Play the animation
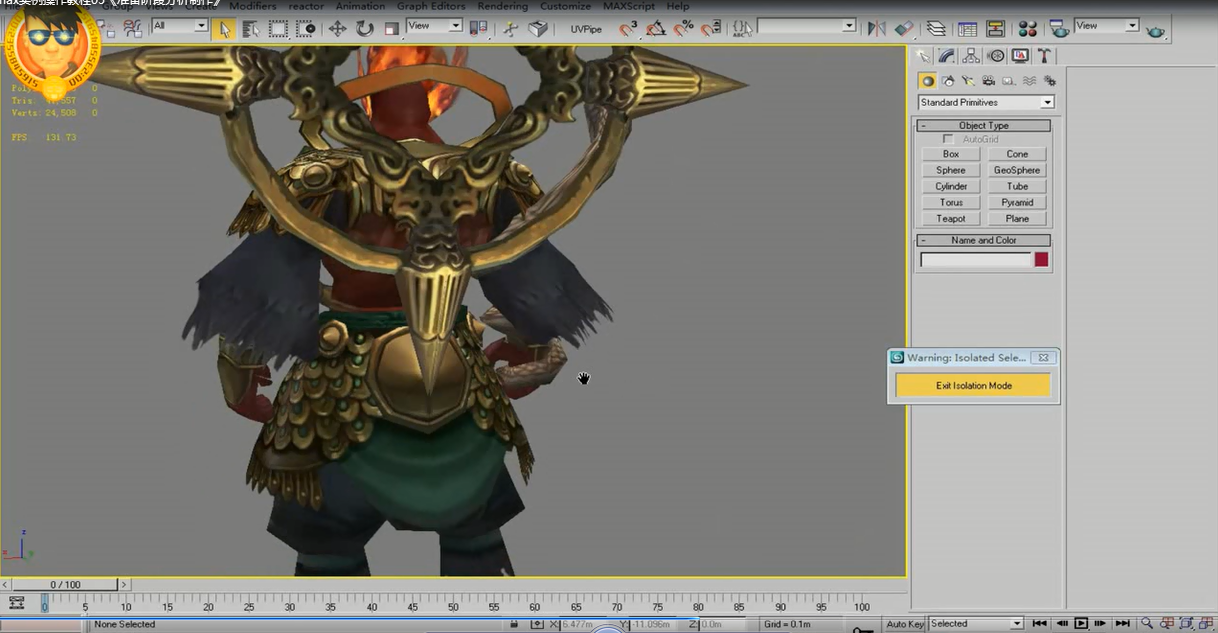The image size is (1218, 633). (1081, 624)
